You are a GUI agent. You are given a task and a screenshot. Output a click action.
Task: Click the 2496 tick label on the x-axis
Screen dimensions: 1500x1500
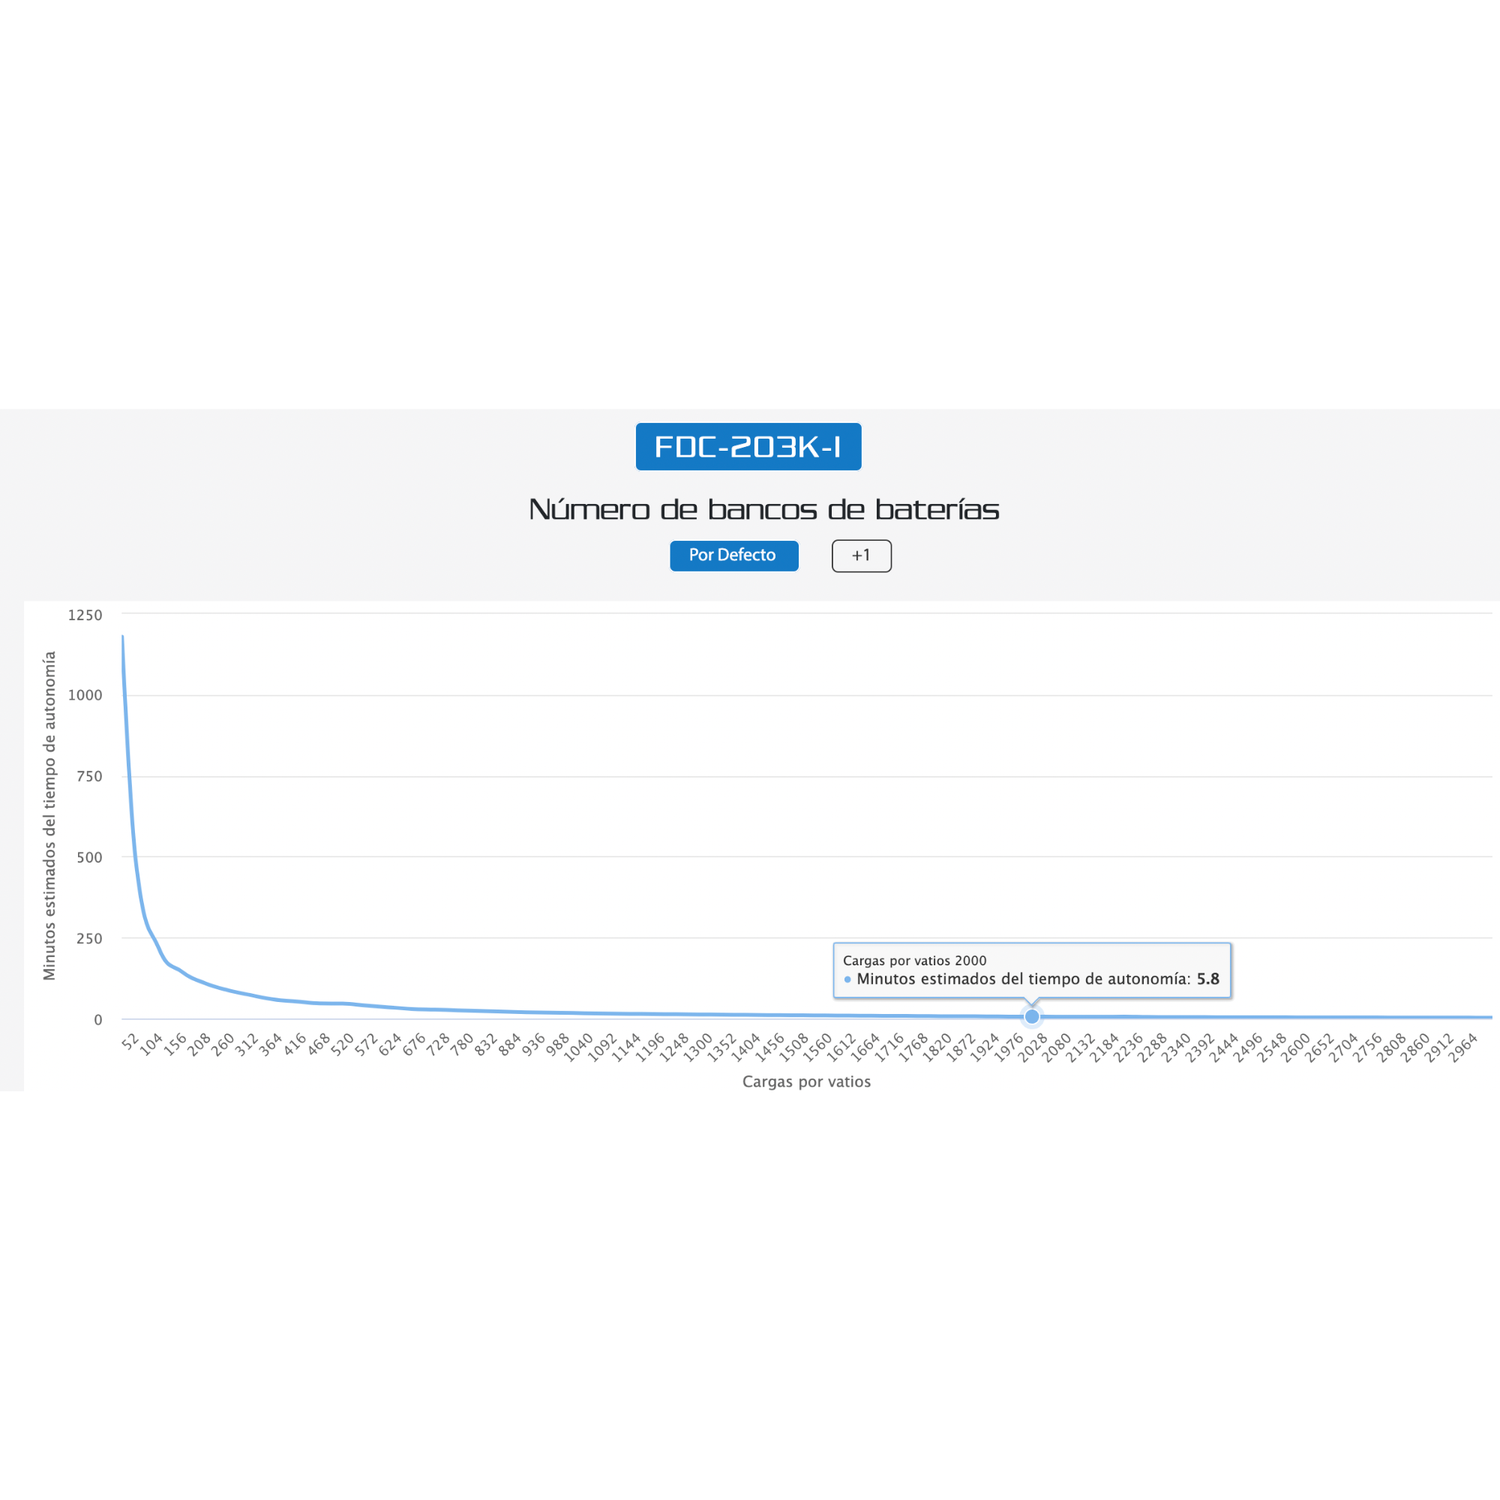point(1247,1048)
